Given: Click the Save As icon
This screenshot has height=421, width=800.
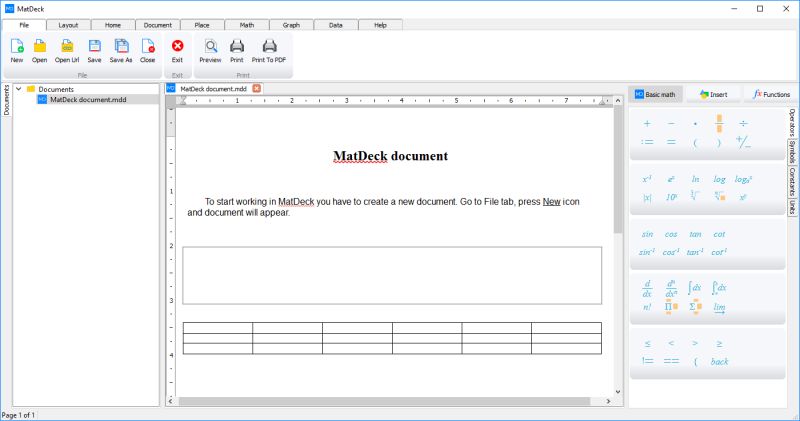Looking at the screenshot, I should click(x=121, y=51).
